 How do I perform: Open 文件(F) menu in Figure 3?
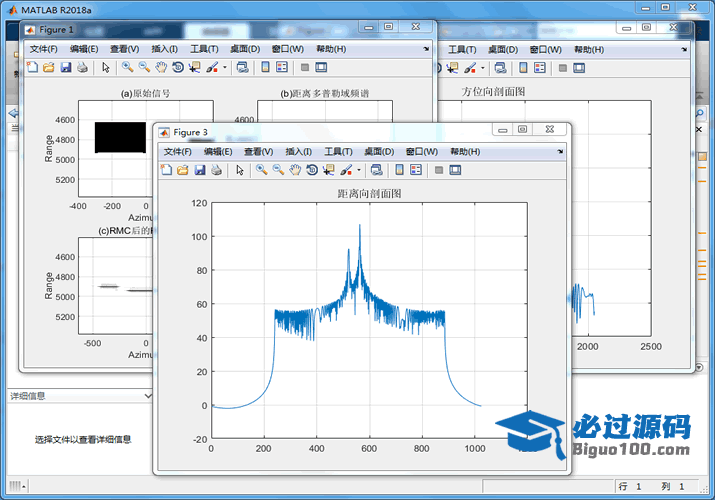click(x=177, y=152)
